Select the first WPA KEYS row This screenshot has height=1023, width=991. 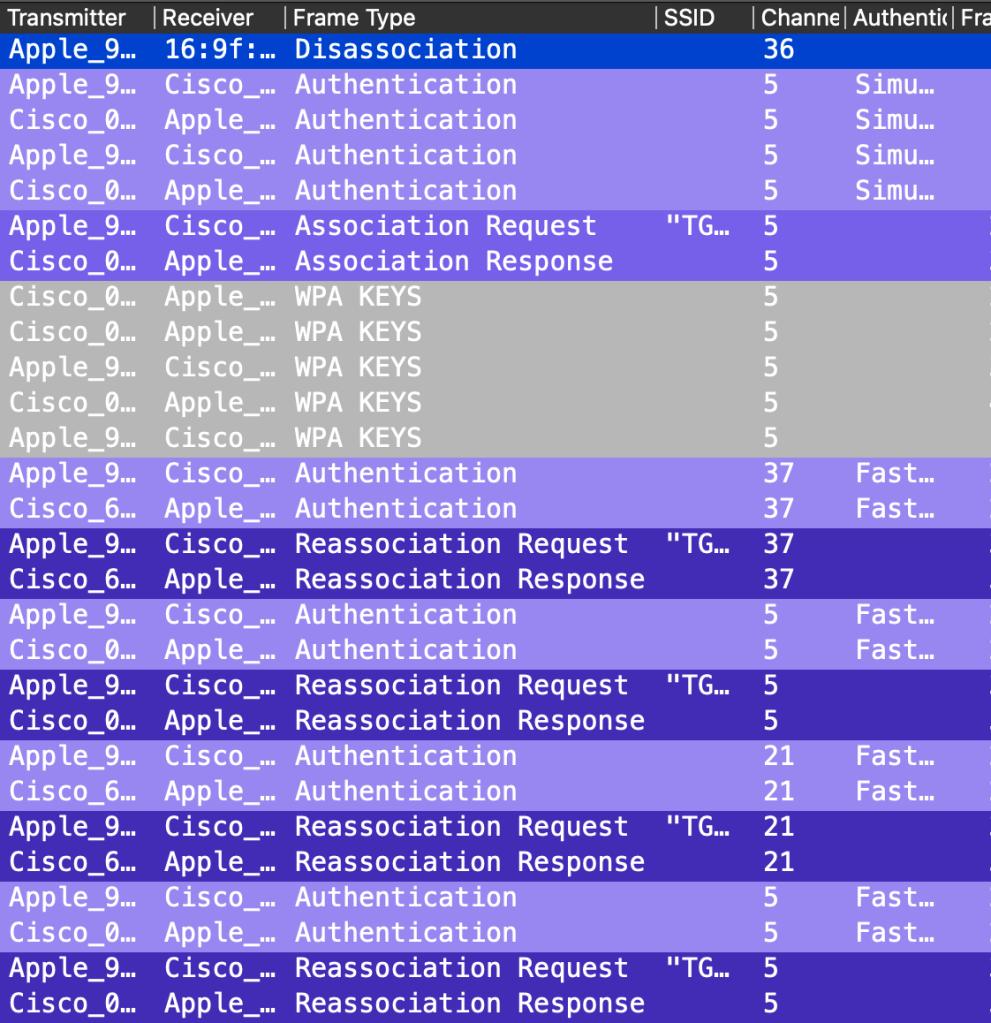click(358, 297)
